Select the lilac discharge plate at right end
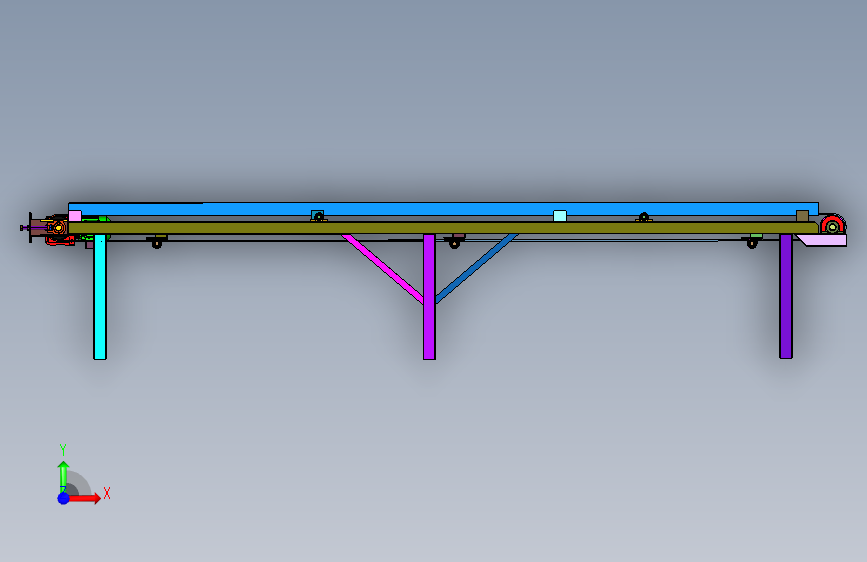This screenshot has height=562, width=867. click(x=822, y=240)
